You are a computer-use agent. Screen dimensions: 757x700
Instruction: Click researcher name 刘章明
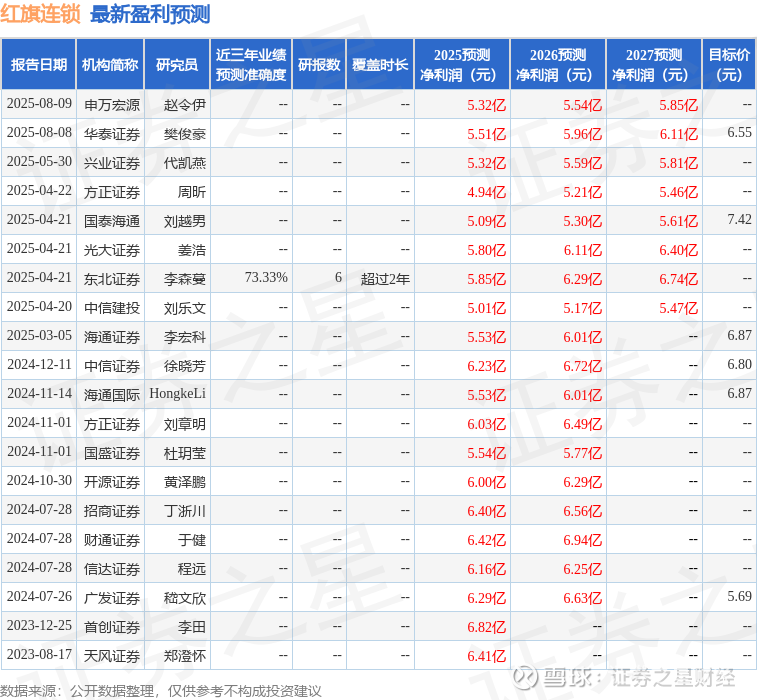(x=184, y=424)
